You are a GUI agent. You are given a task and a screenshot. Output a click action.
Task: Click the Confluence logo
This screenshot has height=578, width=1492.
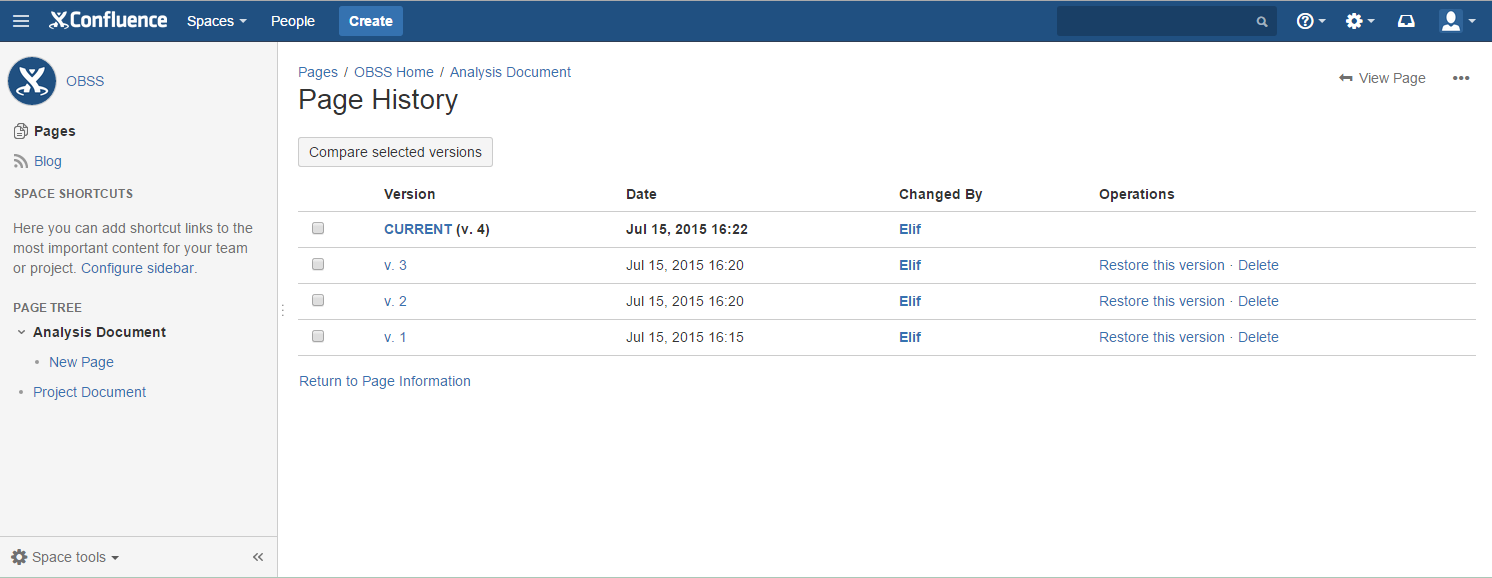(x=108, y=20)
